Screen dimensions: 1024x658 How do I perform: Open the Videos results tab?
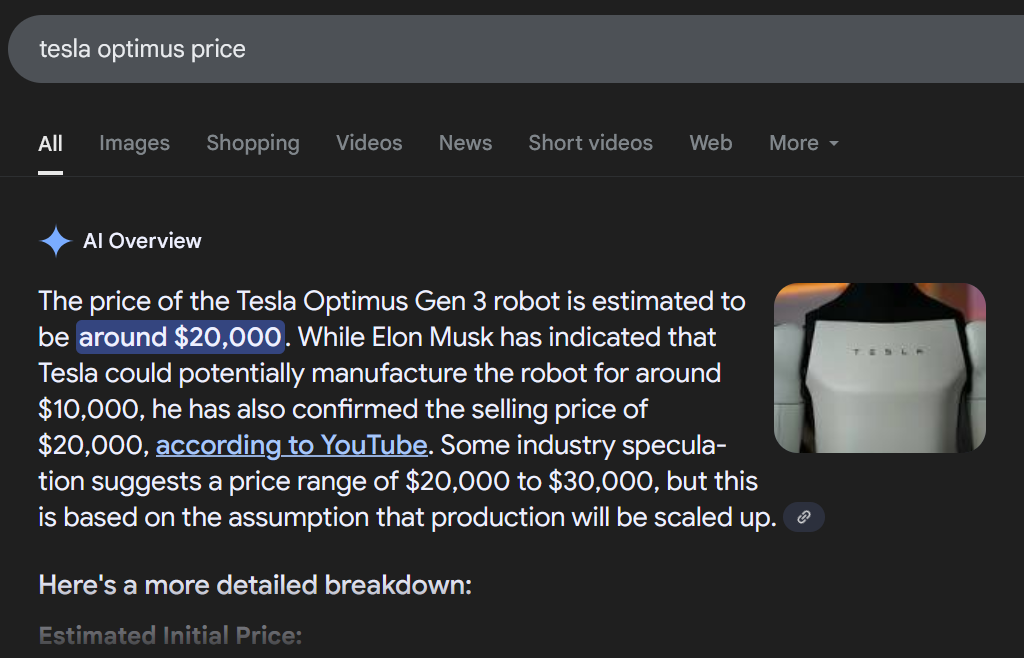(369, 143)
